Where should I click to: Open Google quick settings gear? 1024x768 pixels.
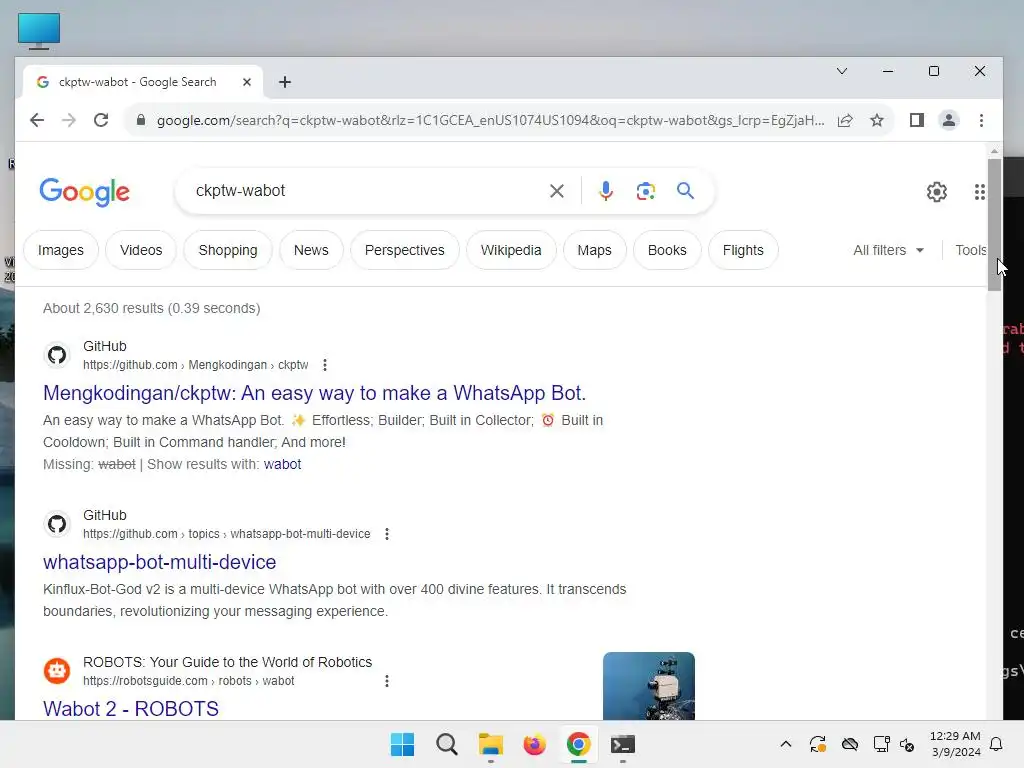tap(936, 192)
